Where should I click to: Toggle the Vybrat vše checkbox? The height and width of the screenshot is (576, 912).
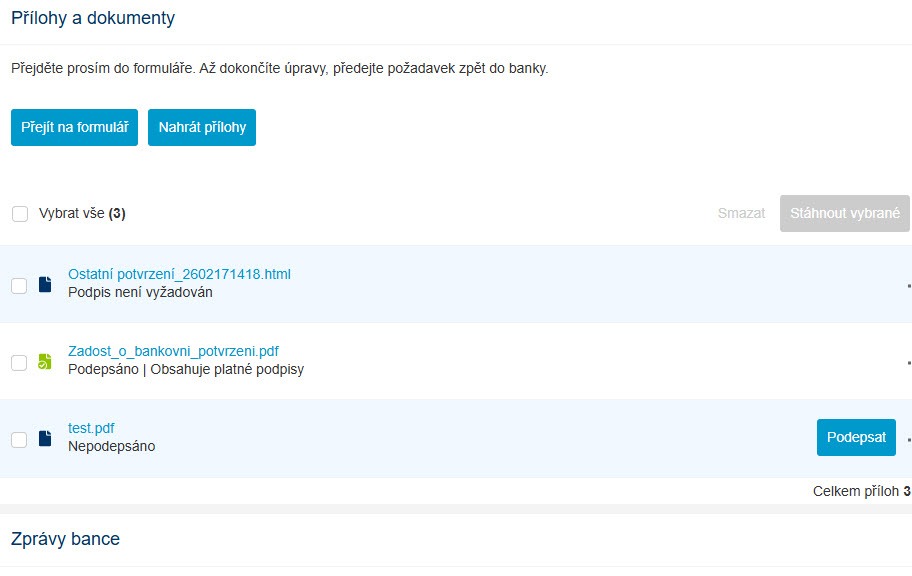pos(20,214)
